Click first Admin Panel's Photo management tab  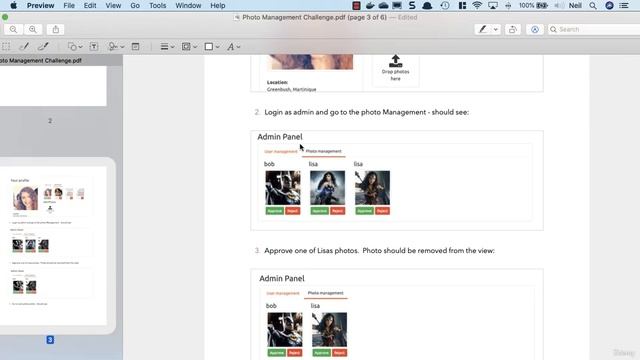point(323,151)
